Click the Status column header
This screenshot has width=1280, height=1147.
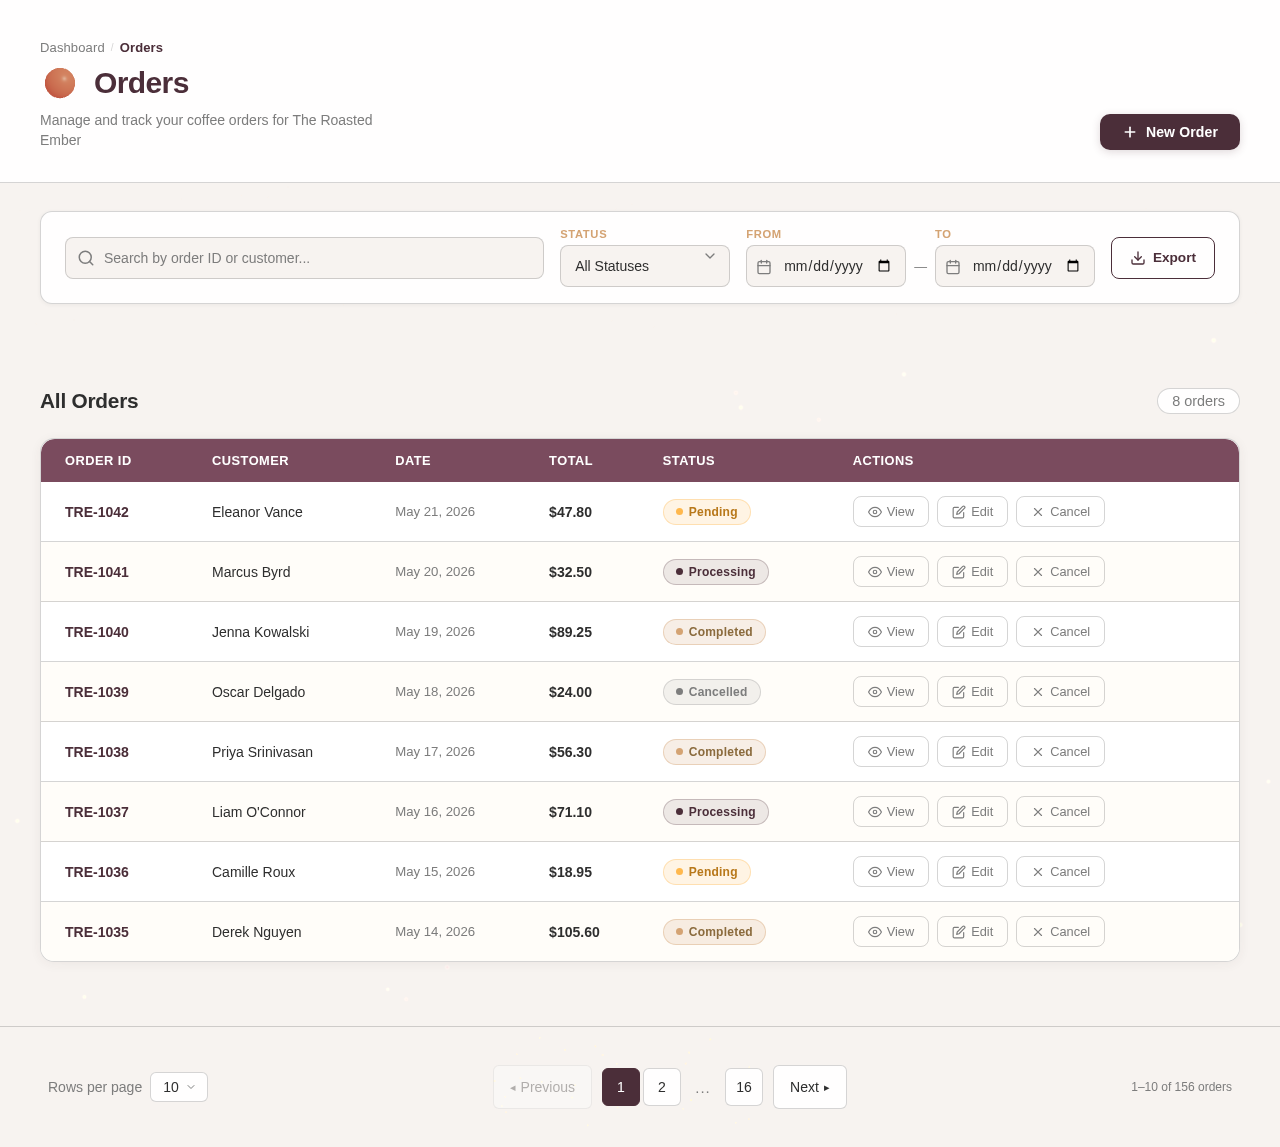click(689, 461)
